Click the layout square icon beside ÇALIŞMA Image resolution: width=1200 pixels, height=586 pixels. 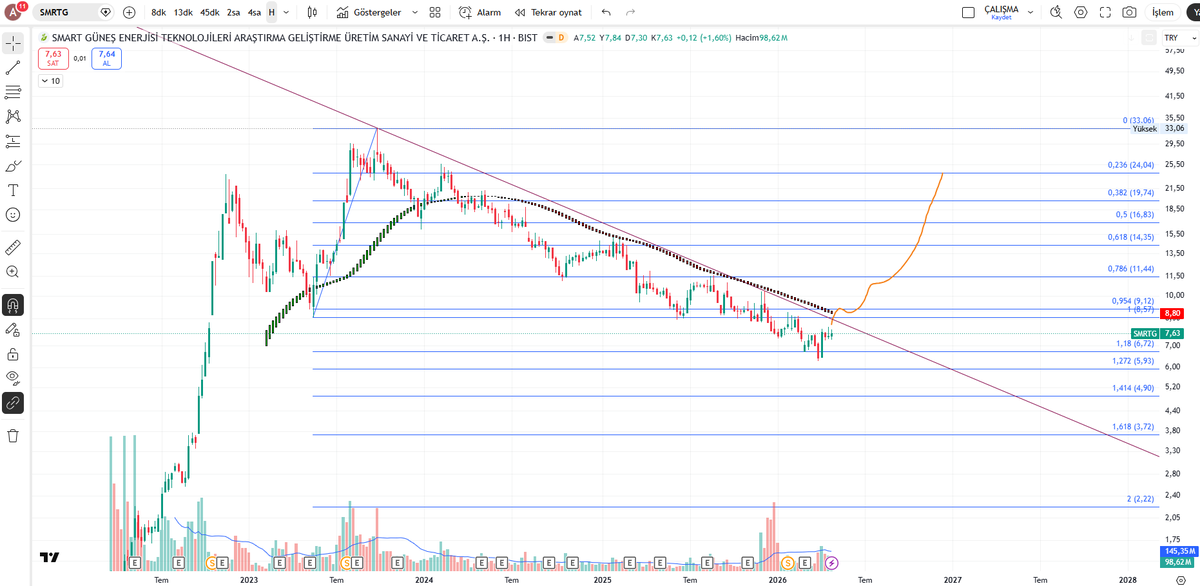coord(967,12)
